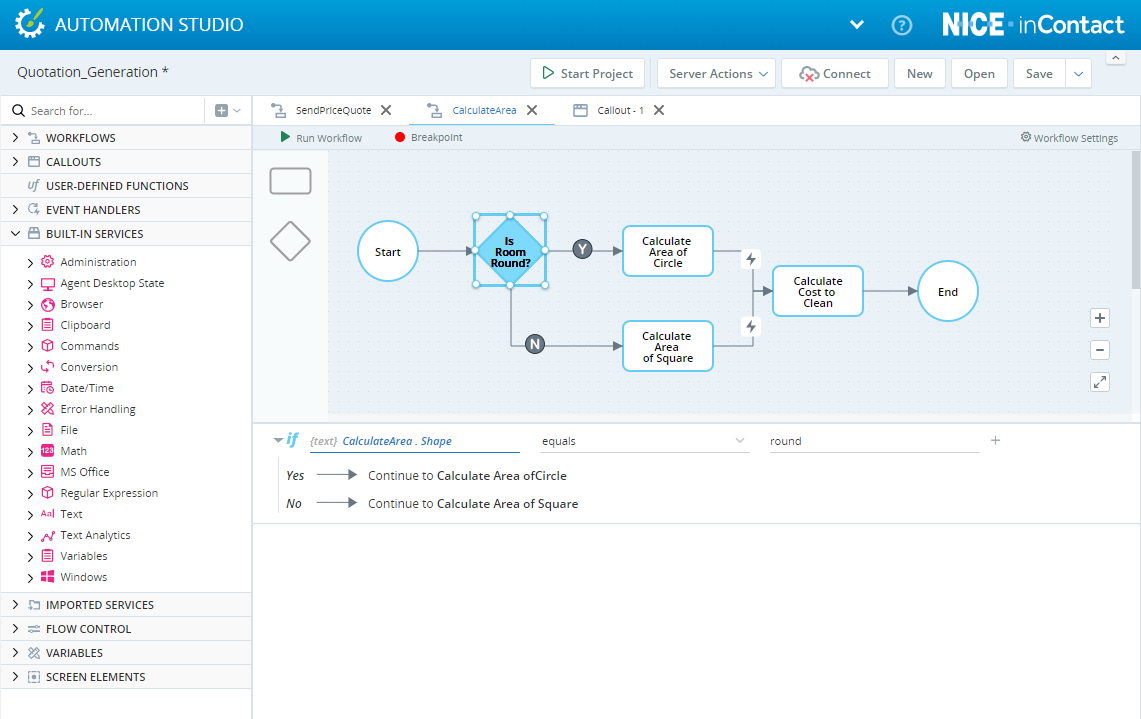
Task: Expand the WORKFLOWS section
Action: [15, 138]
